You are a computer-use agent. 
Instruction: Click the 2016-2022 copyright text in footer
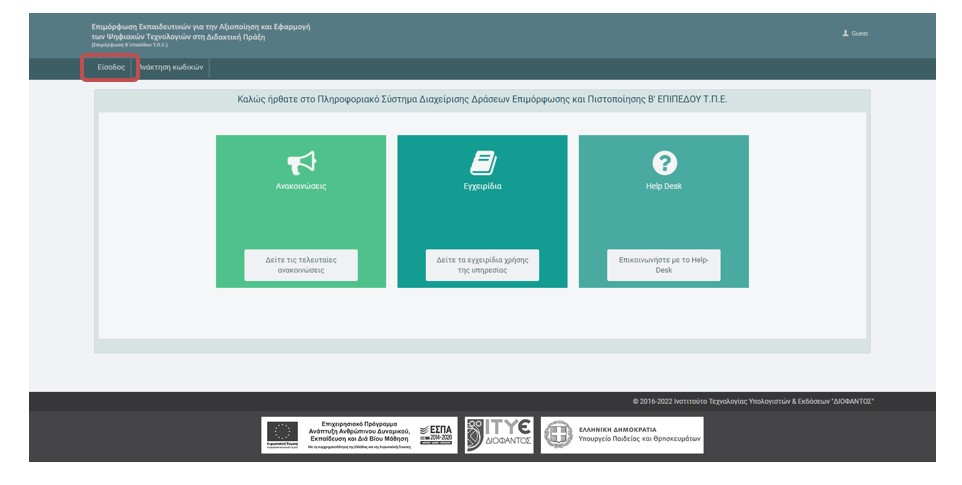tap(753, 401)
